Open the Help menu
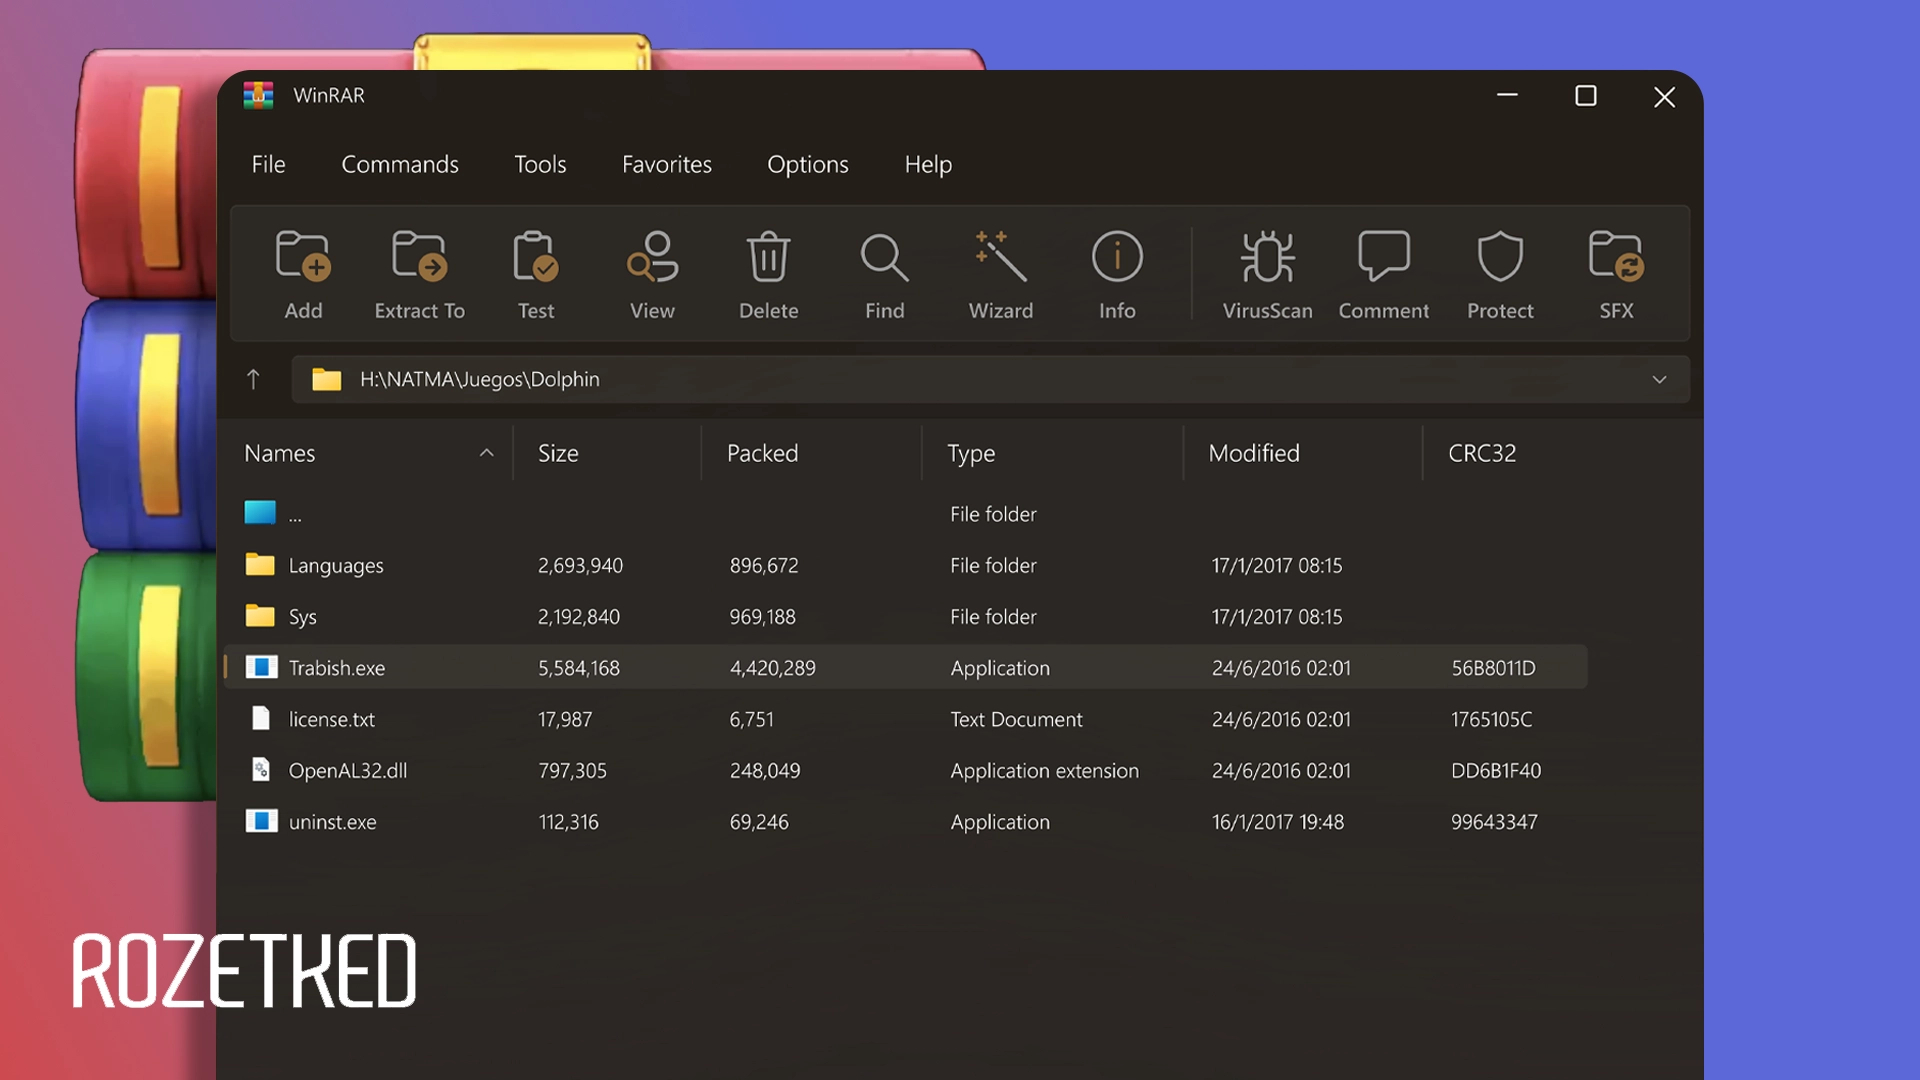The width and height of the screenshot is (1920, 1080). pyautogui.click(x=928, y=164)
